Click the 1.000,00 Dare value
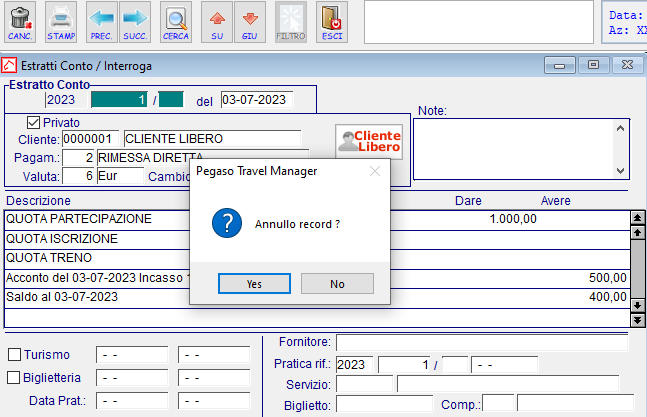Viewport: 647px width, 417px height. [513, 219]
